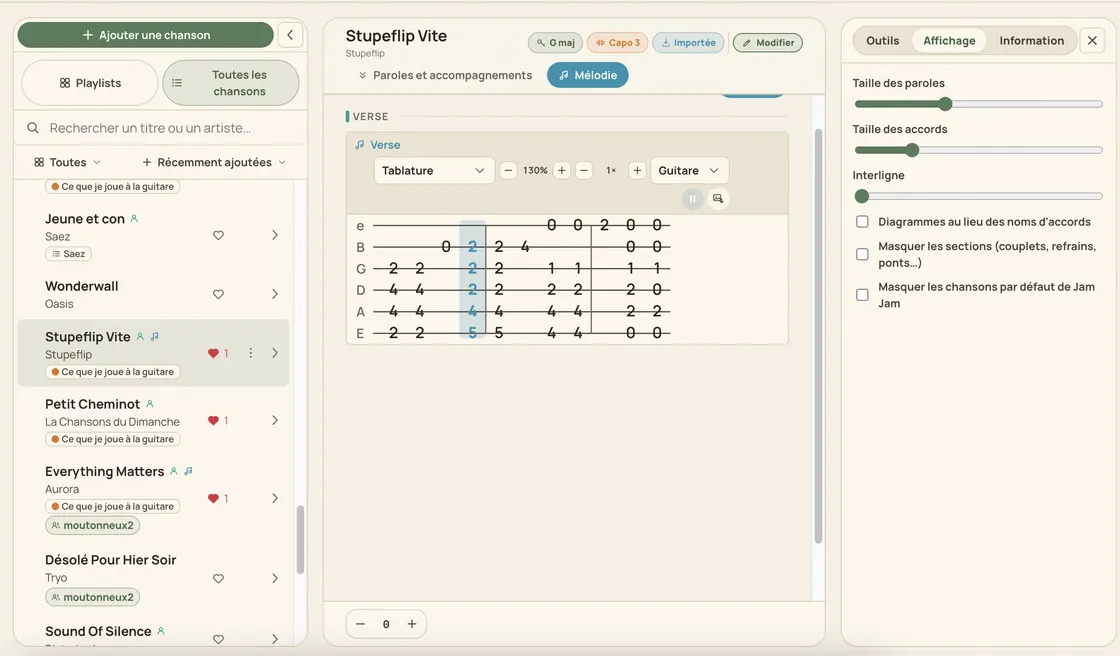Check Masquer les sections option
Image resolution: width=1120 pixels, height=656 pixels.
[862, 254]
